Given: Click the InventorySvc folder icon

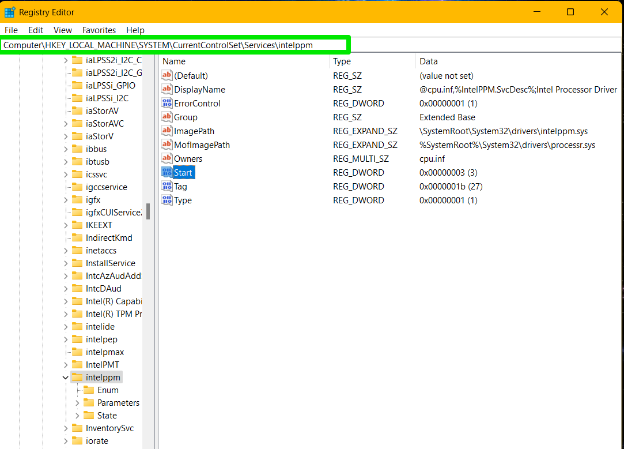Looking at the screenshot, I should coord(77,428).
